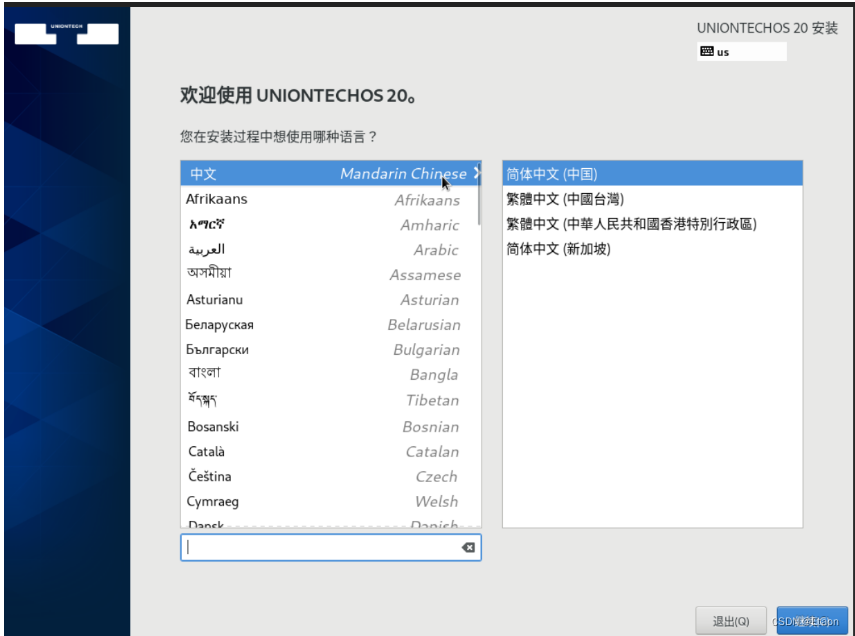Viewport: 855px width, 636px height.
Task: Open the us keyboard layout indicator
Action: (742, 52)
